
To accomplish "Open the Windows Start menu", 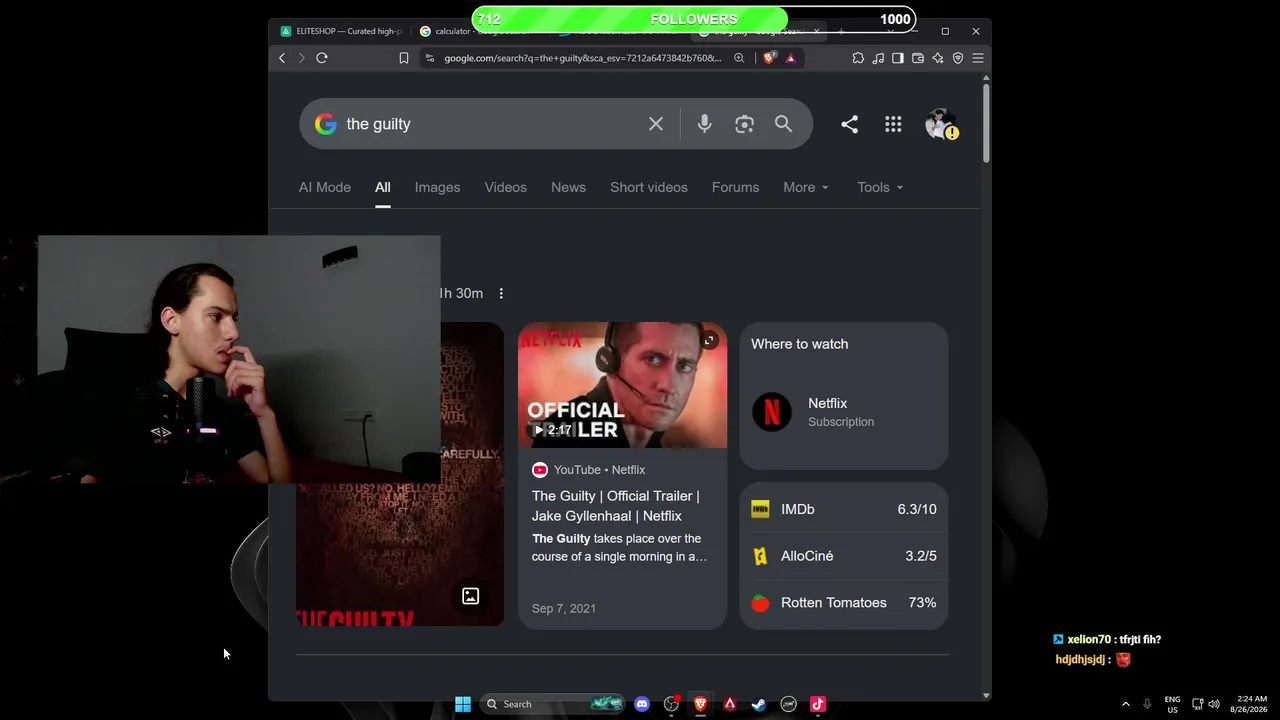I will tap(463, 704).
